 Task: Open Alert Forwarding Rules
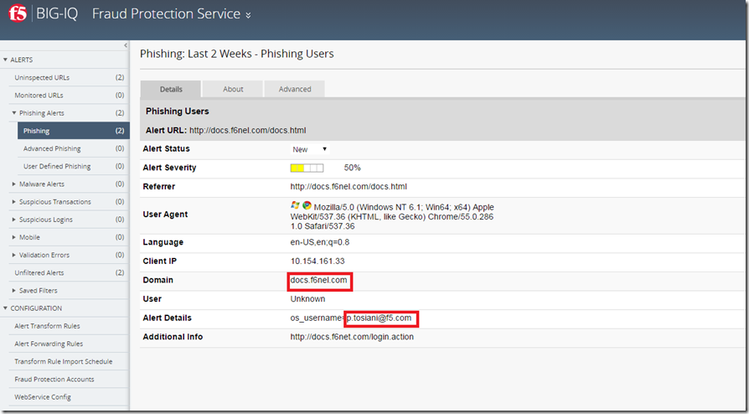point(49,344)
